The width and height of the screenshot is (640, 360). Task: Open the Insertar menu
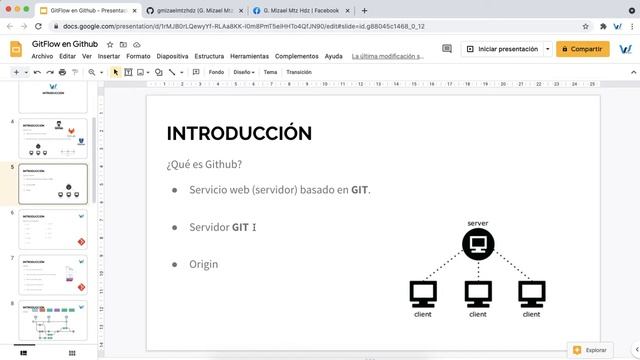tap(109, 56)
